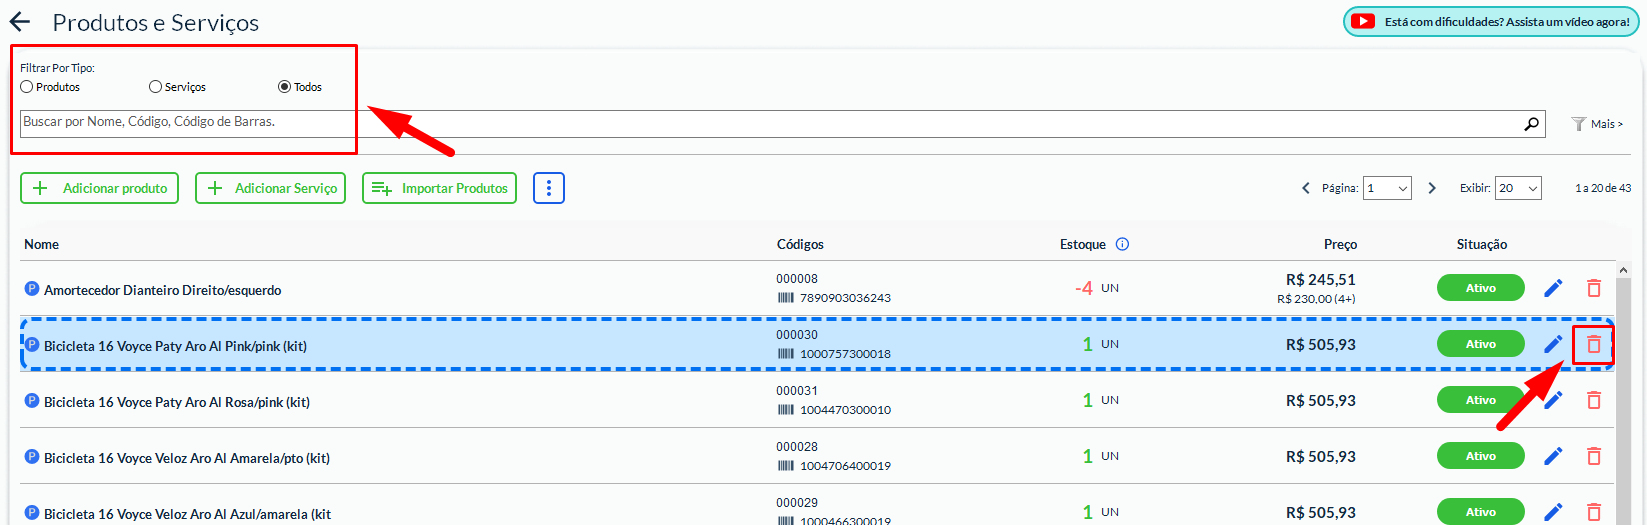Open the video help banner link
Image resolution: width=1647 pixels, height=525 pixels.
(x=1492, y=22)
